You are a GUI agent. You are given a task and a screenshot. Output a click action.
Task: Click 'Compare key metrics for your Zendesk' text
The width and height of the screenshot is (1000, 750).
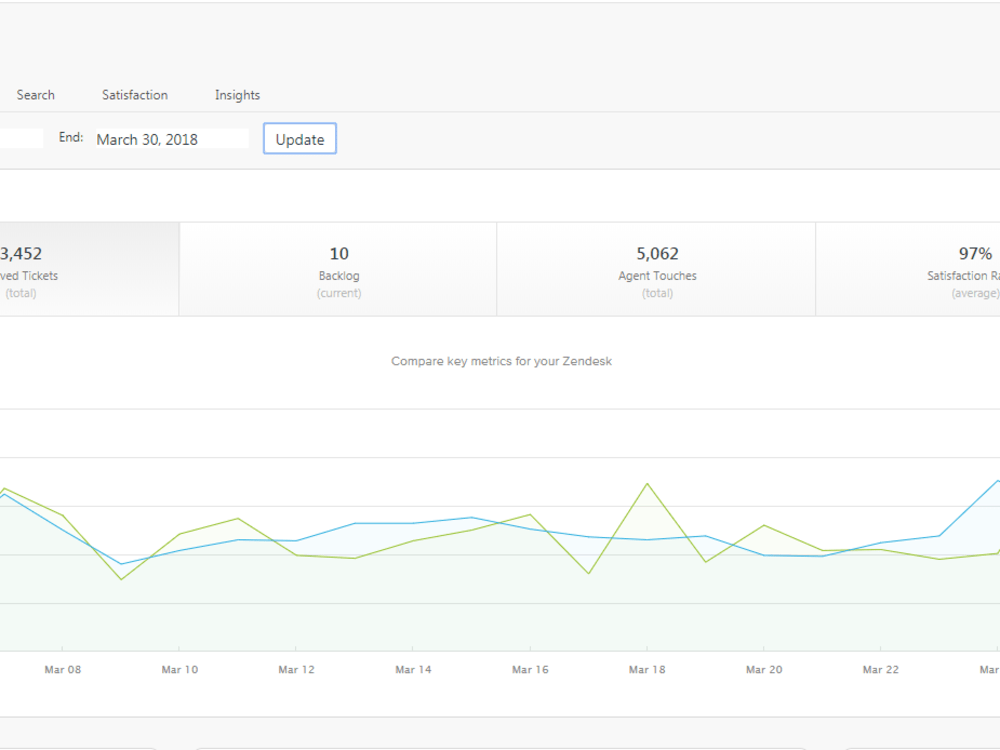tap(501, 361)
